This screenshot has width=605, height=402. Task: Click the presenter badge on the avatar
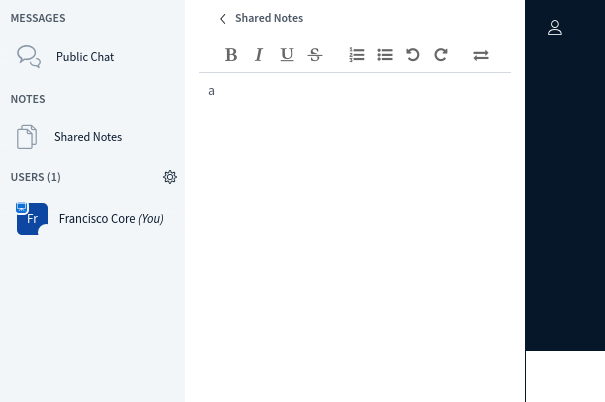coord(22,207)
